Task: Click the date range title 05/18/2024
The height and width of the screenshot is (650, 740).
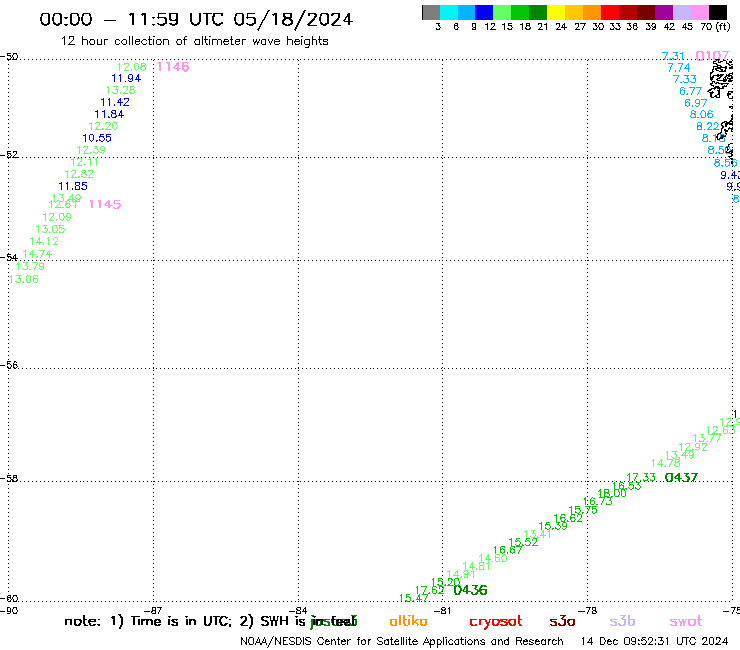Action: 293,19
